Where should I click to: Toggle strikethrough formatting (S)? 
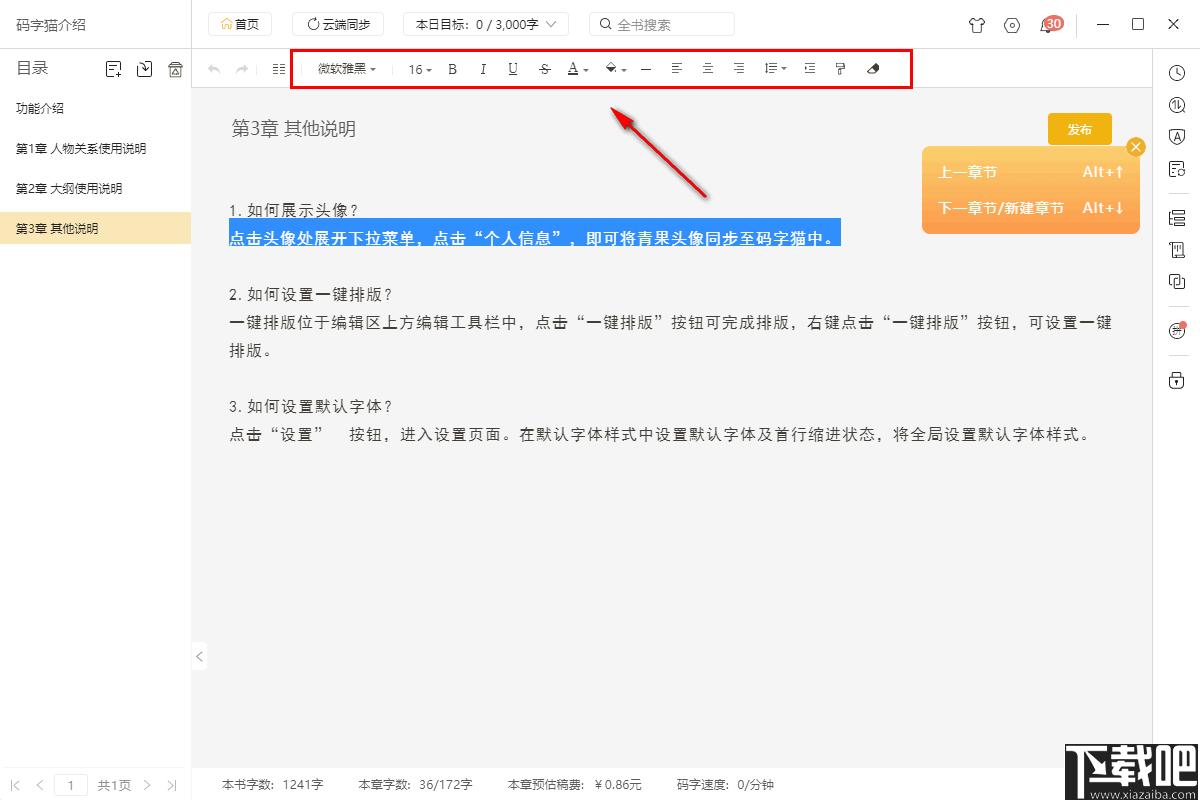coord(544,69)
